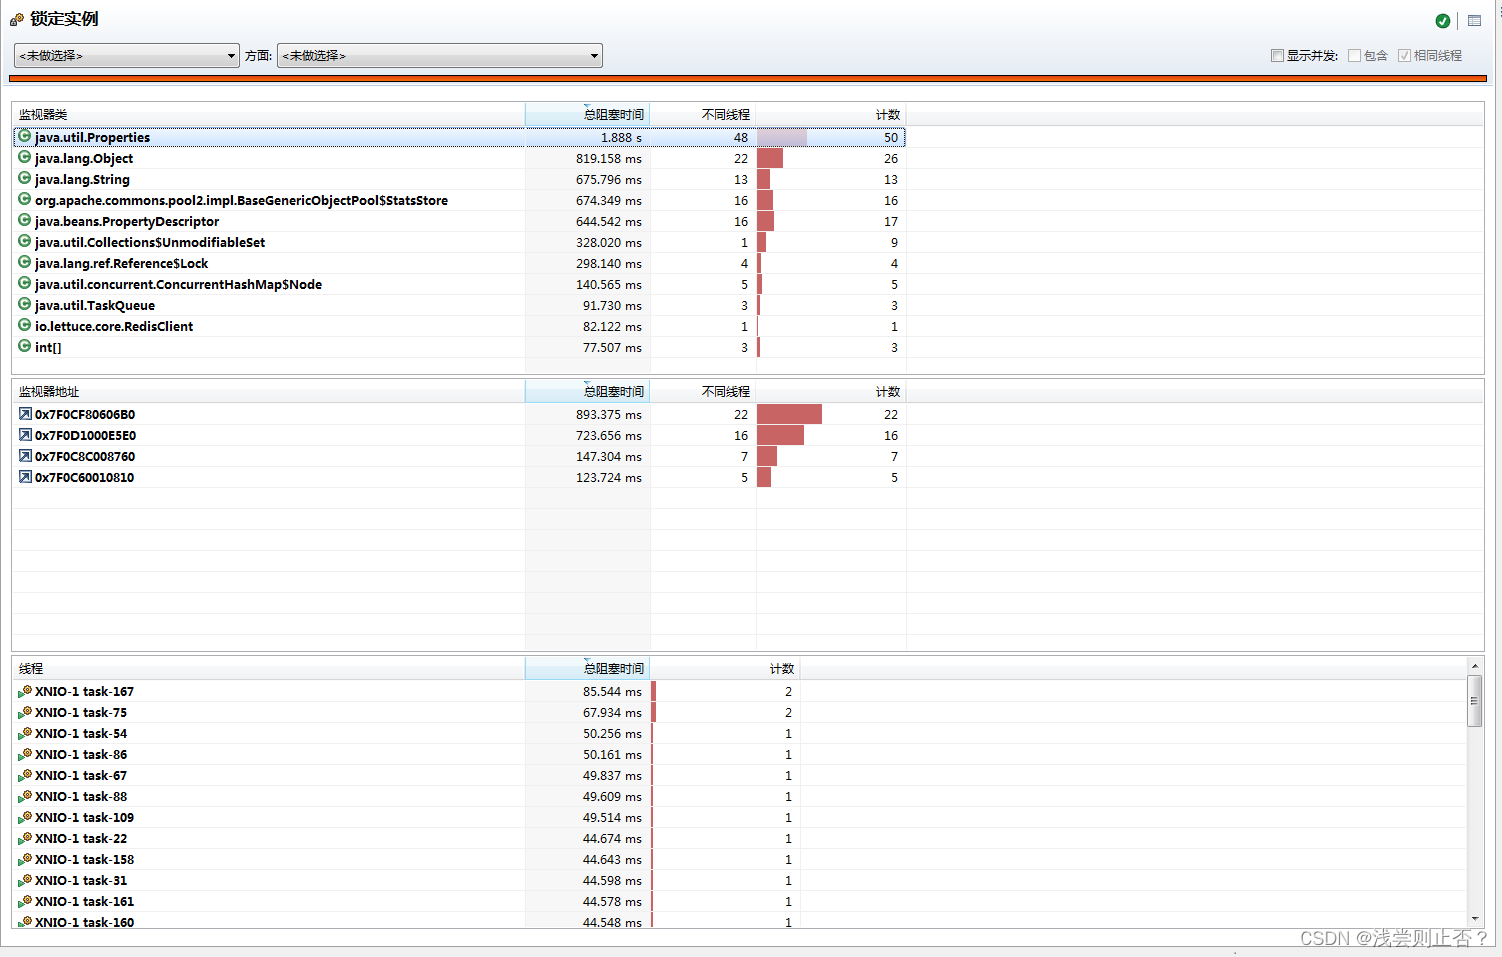Open the first 未做选择 dropdown
The width and height of the screenshot is (1502, 957).
[126, 55]
